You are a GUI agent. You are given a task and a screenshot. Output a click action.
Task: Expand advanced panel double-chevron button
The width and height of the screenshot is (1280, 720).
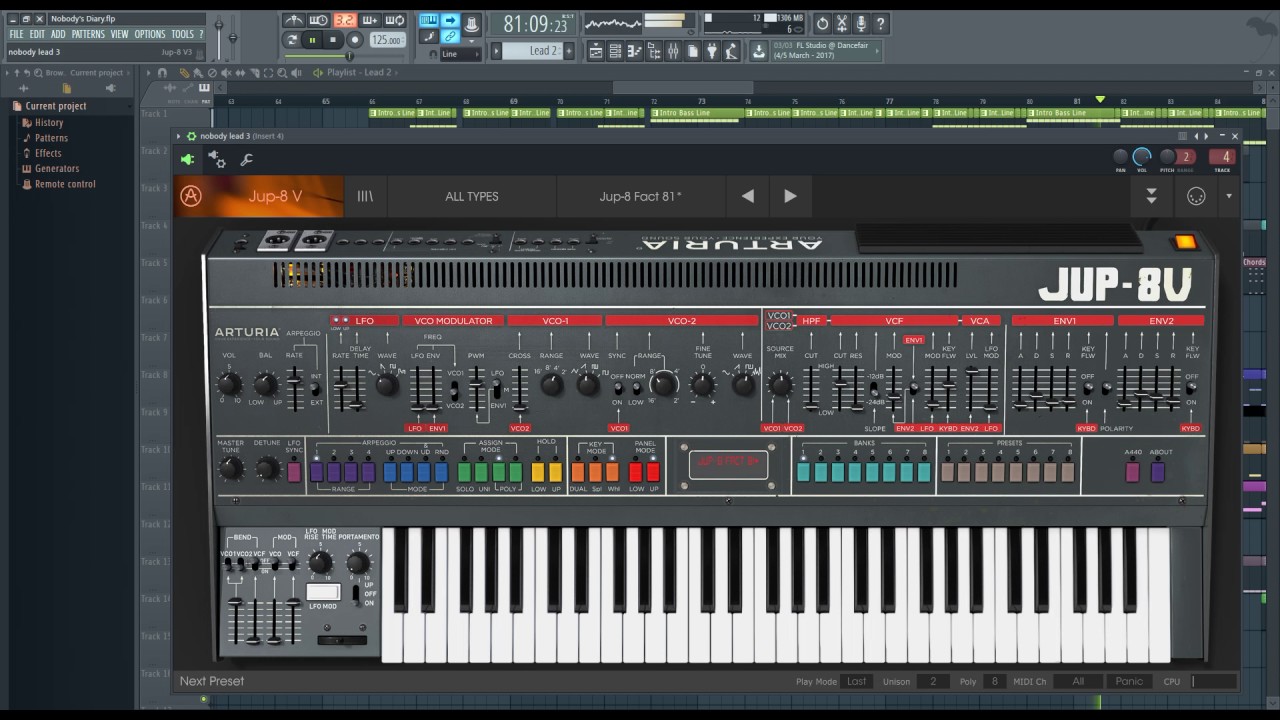pos(1152,196)
